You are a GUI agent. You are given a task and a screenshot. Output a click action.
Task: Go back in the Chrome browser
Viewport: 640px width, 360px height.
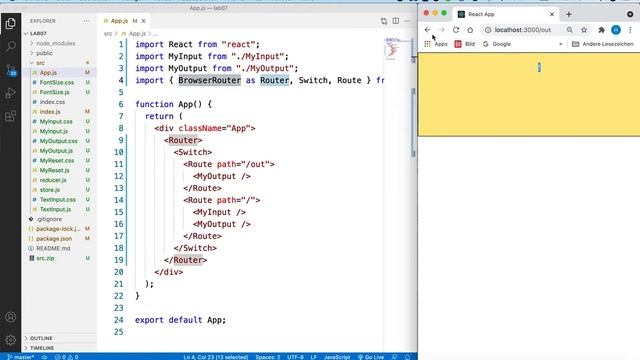(x=427, y=30)
